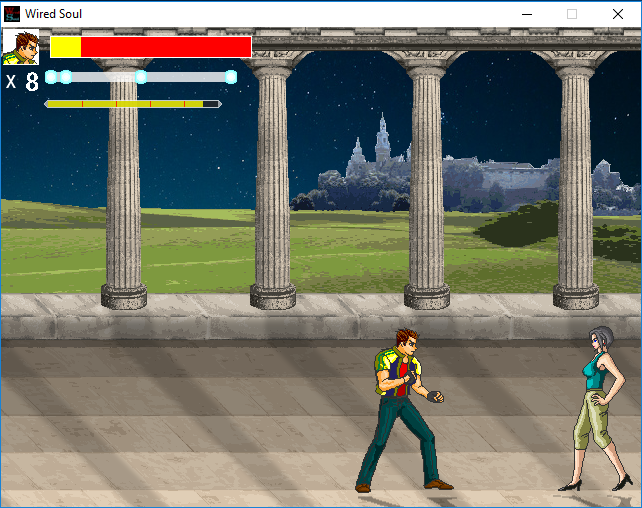Image resolution: width=642 pixels, height=508 pixels.
Task: Click the yellow portion of the health bar
Action: (66, 47)
